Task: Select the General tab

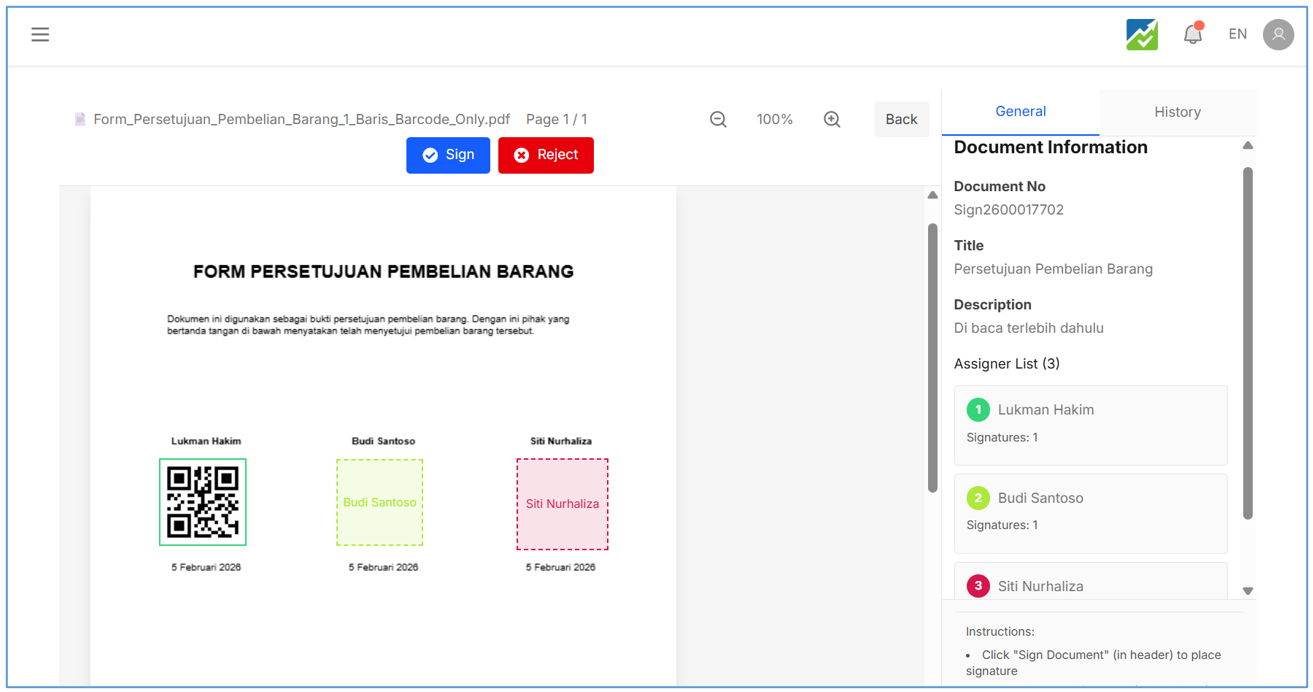Action: [x=1020, y=112]
